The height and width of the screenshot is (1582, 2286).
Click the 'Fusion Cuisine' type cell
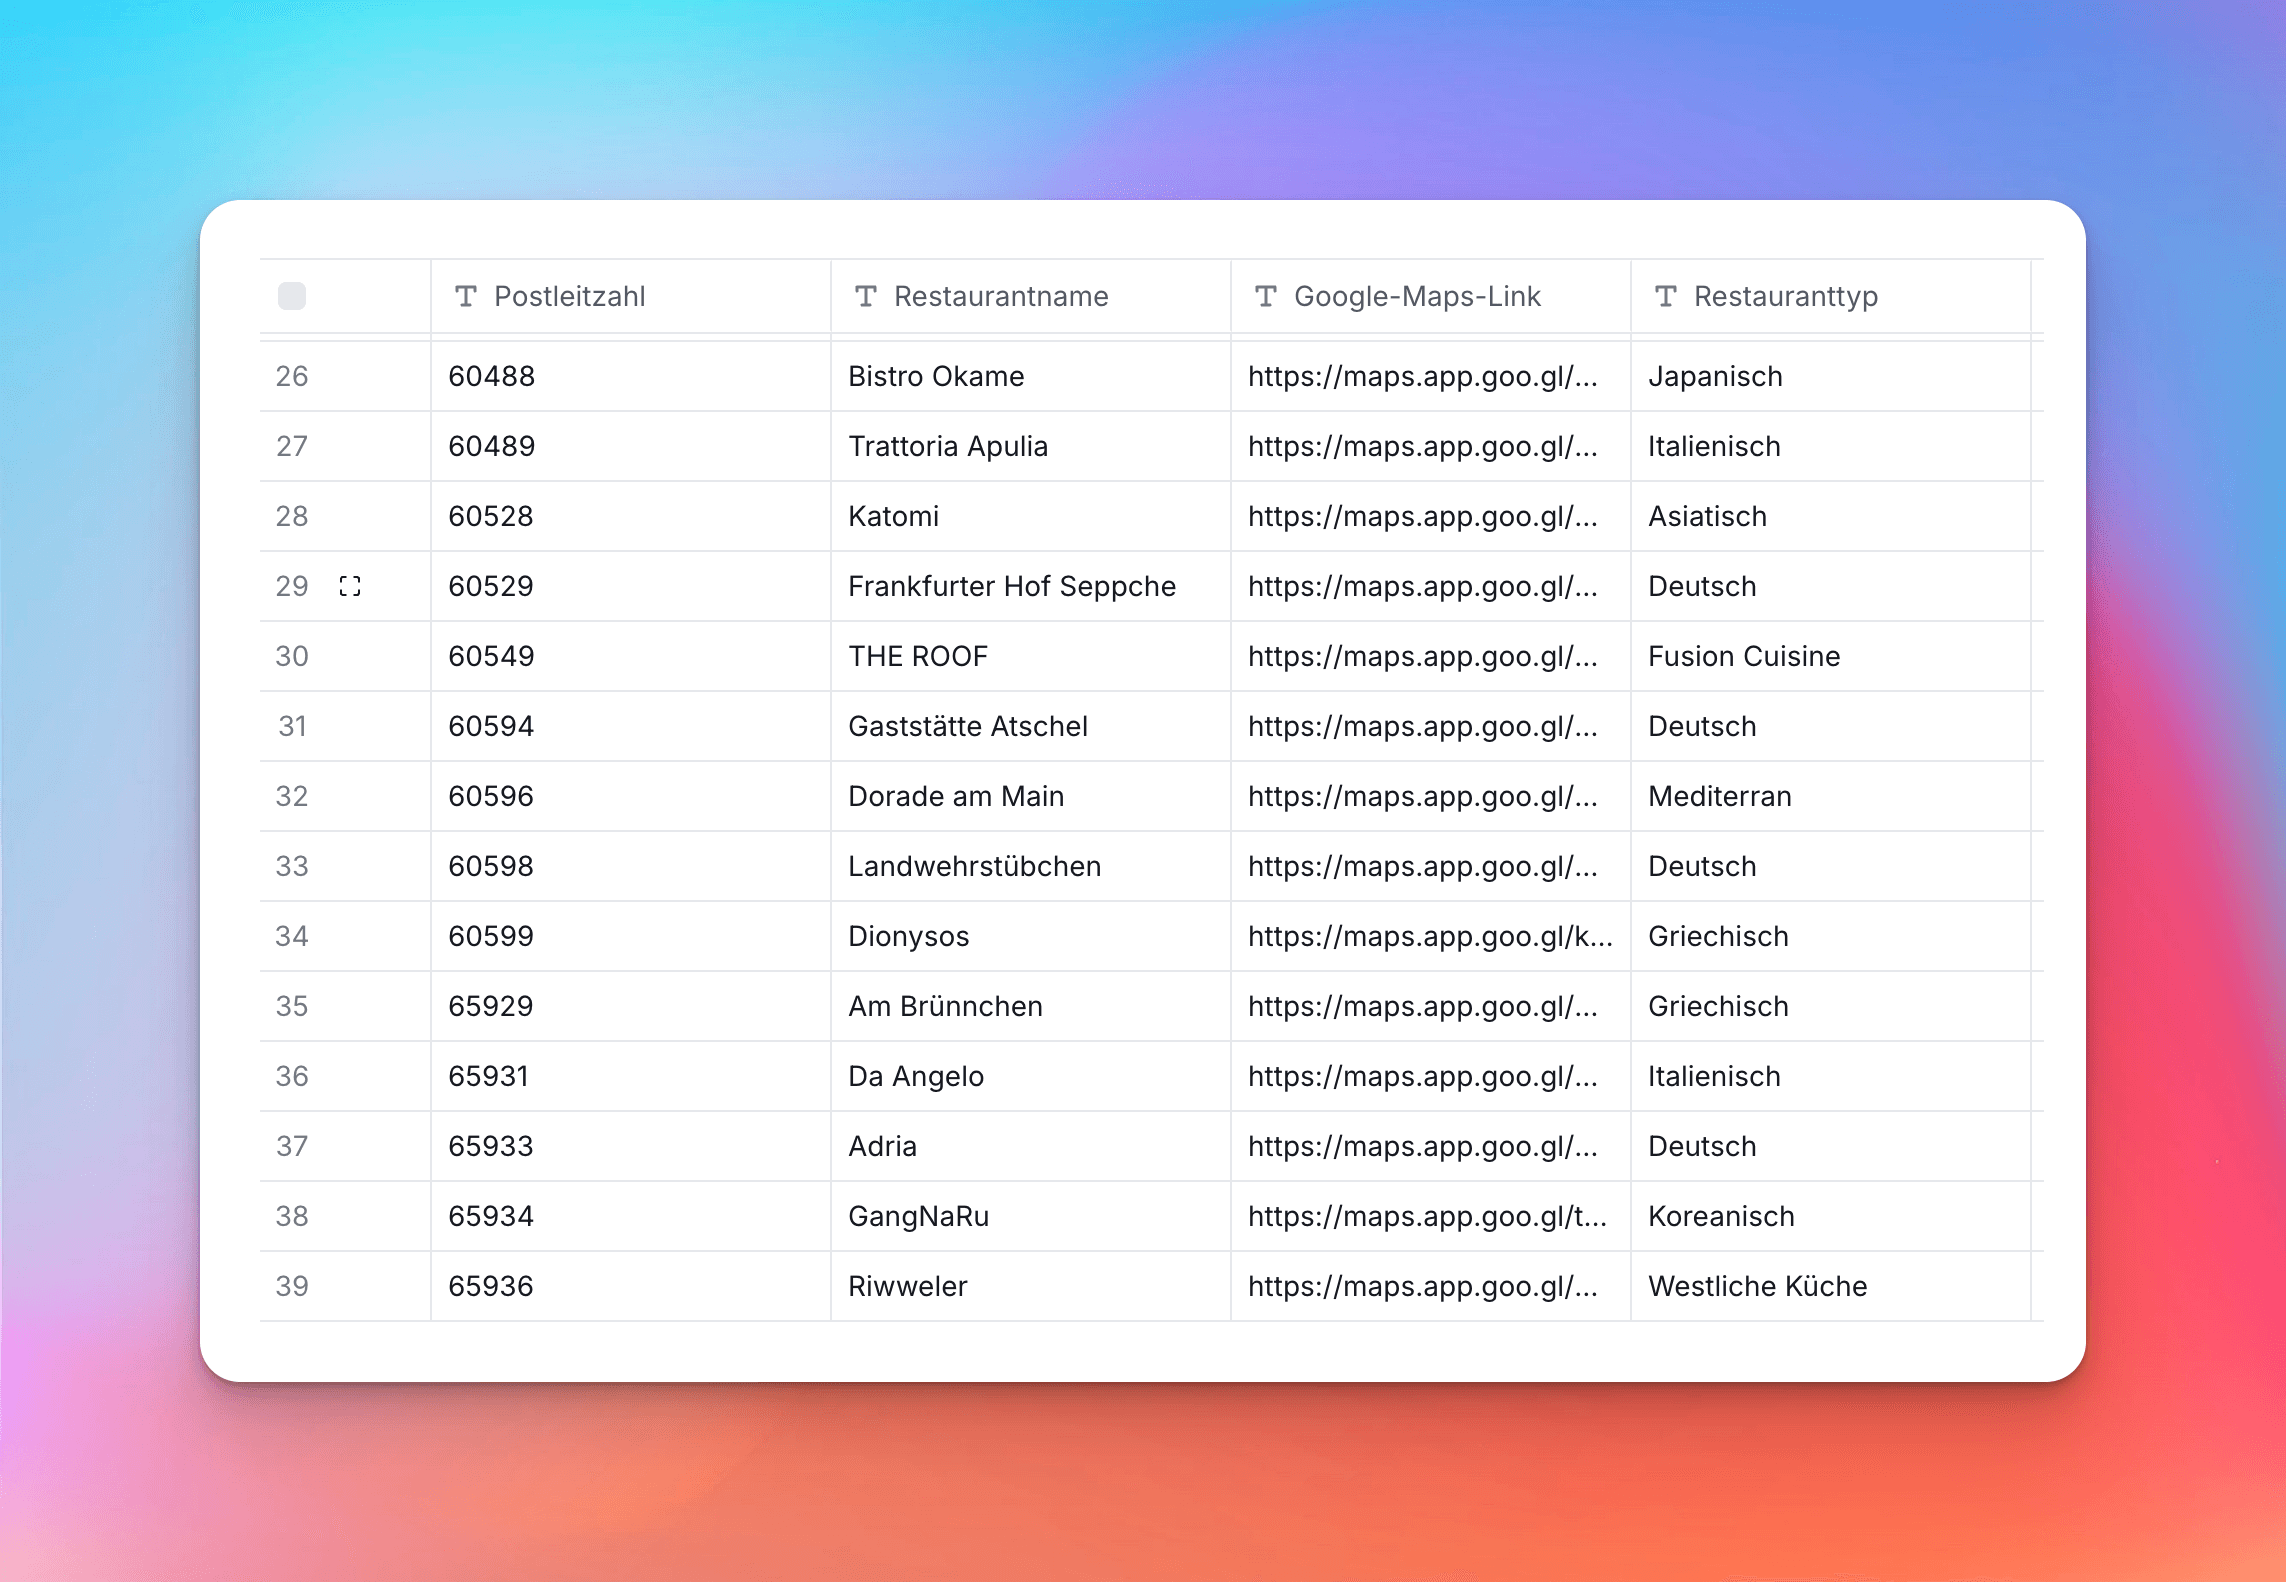click(x=1831, y=656)
